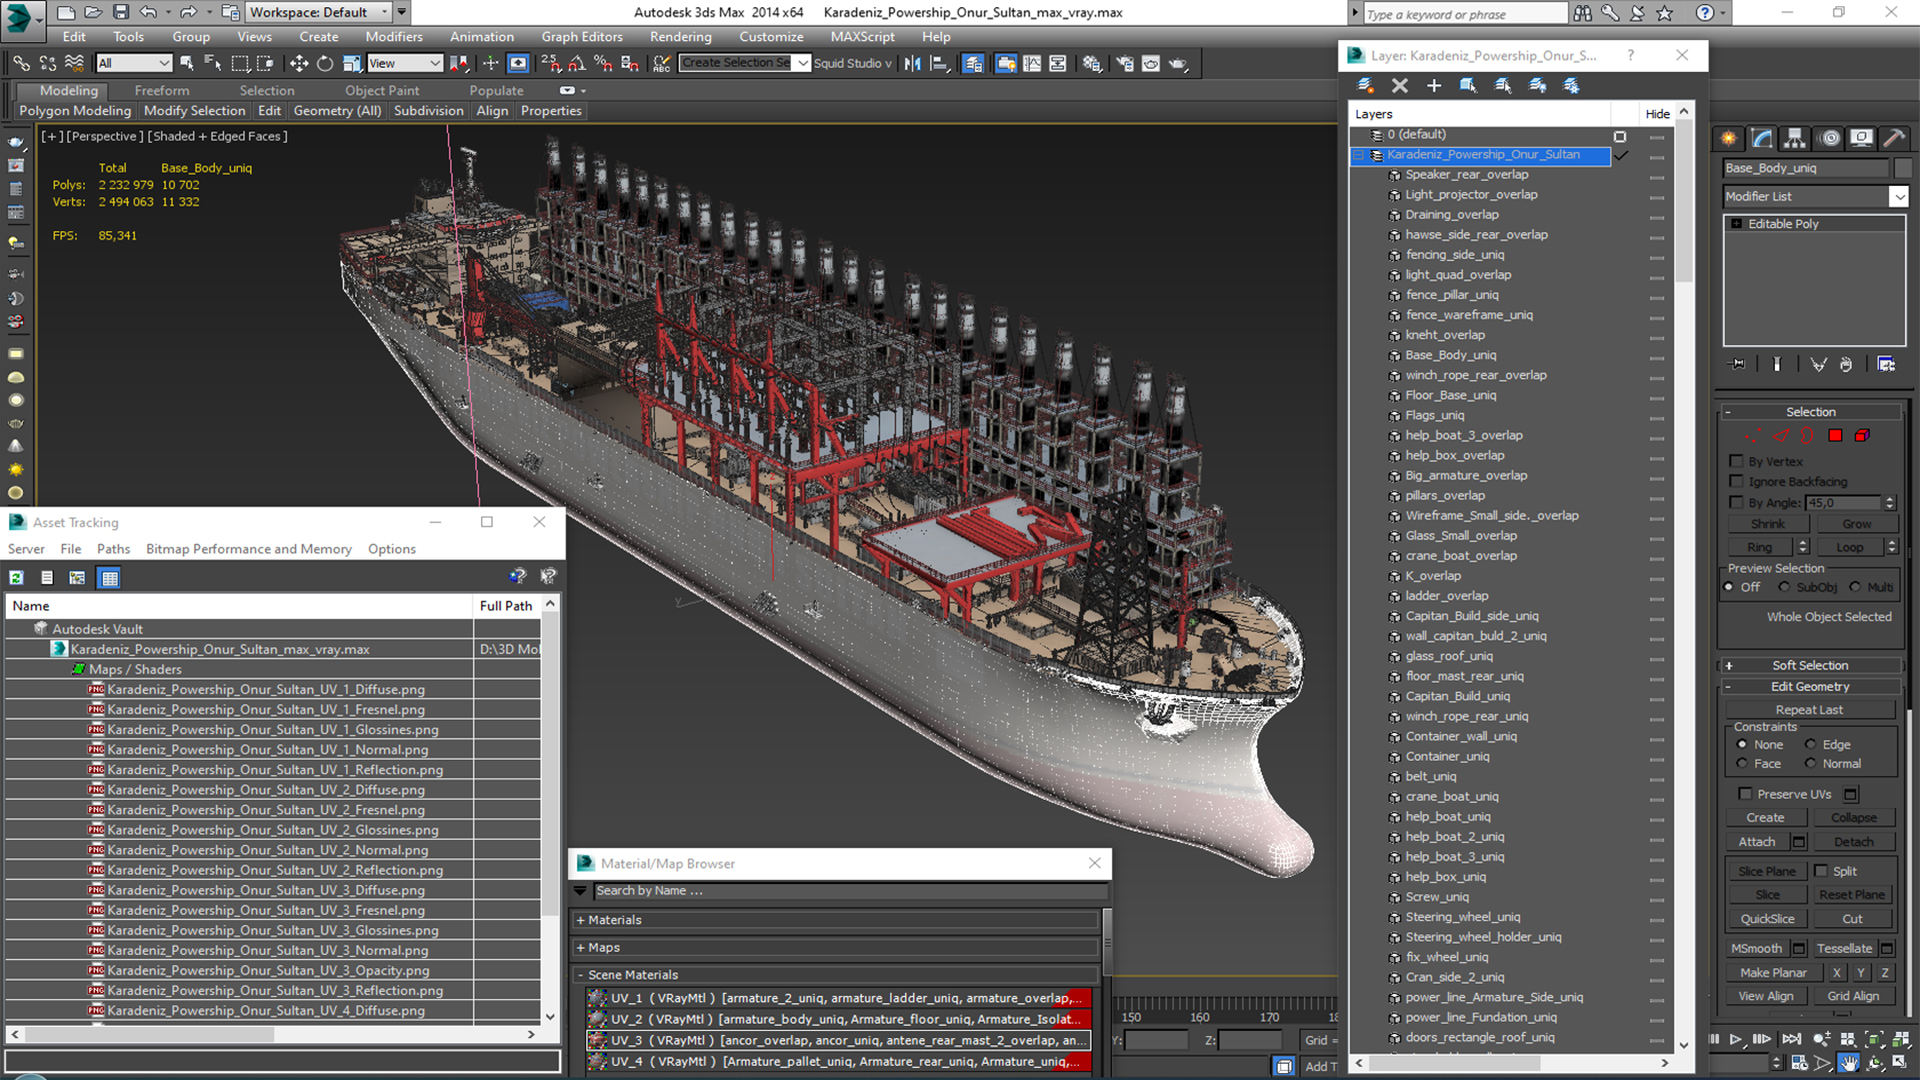This screenshot has width=1920, height=1080.
Task: Switch to the Object Paint ribbon tab
Action: [x=382, y=90]
